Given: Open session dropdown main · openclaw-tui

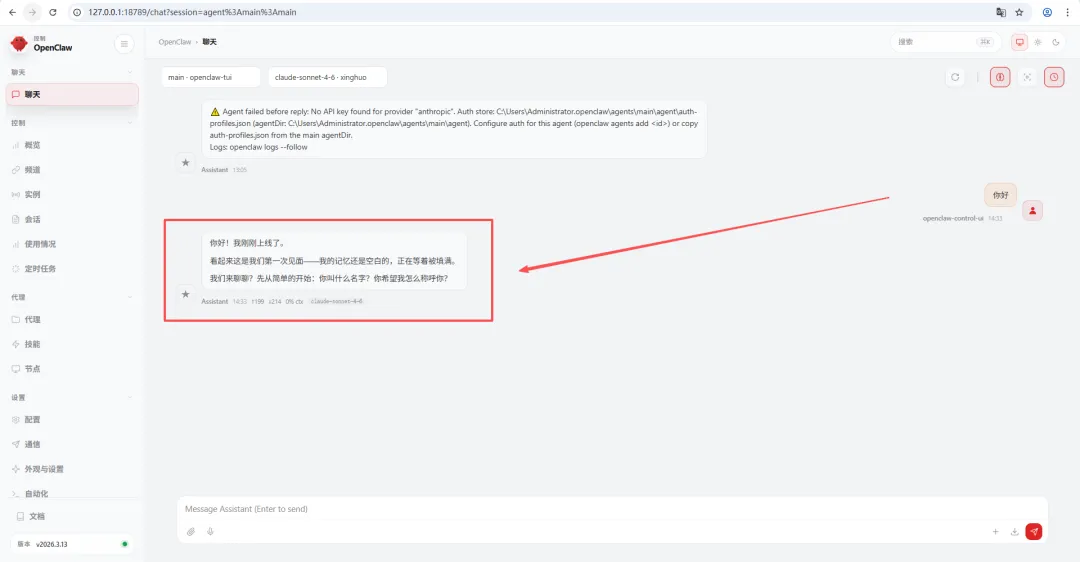Looking at the screenshot, I should [211, 77].
